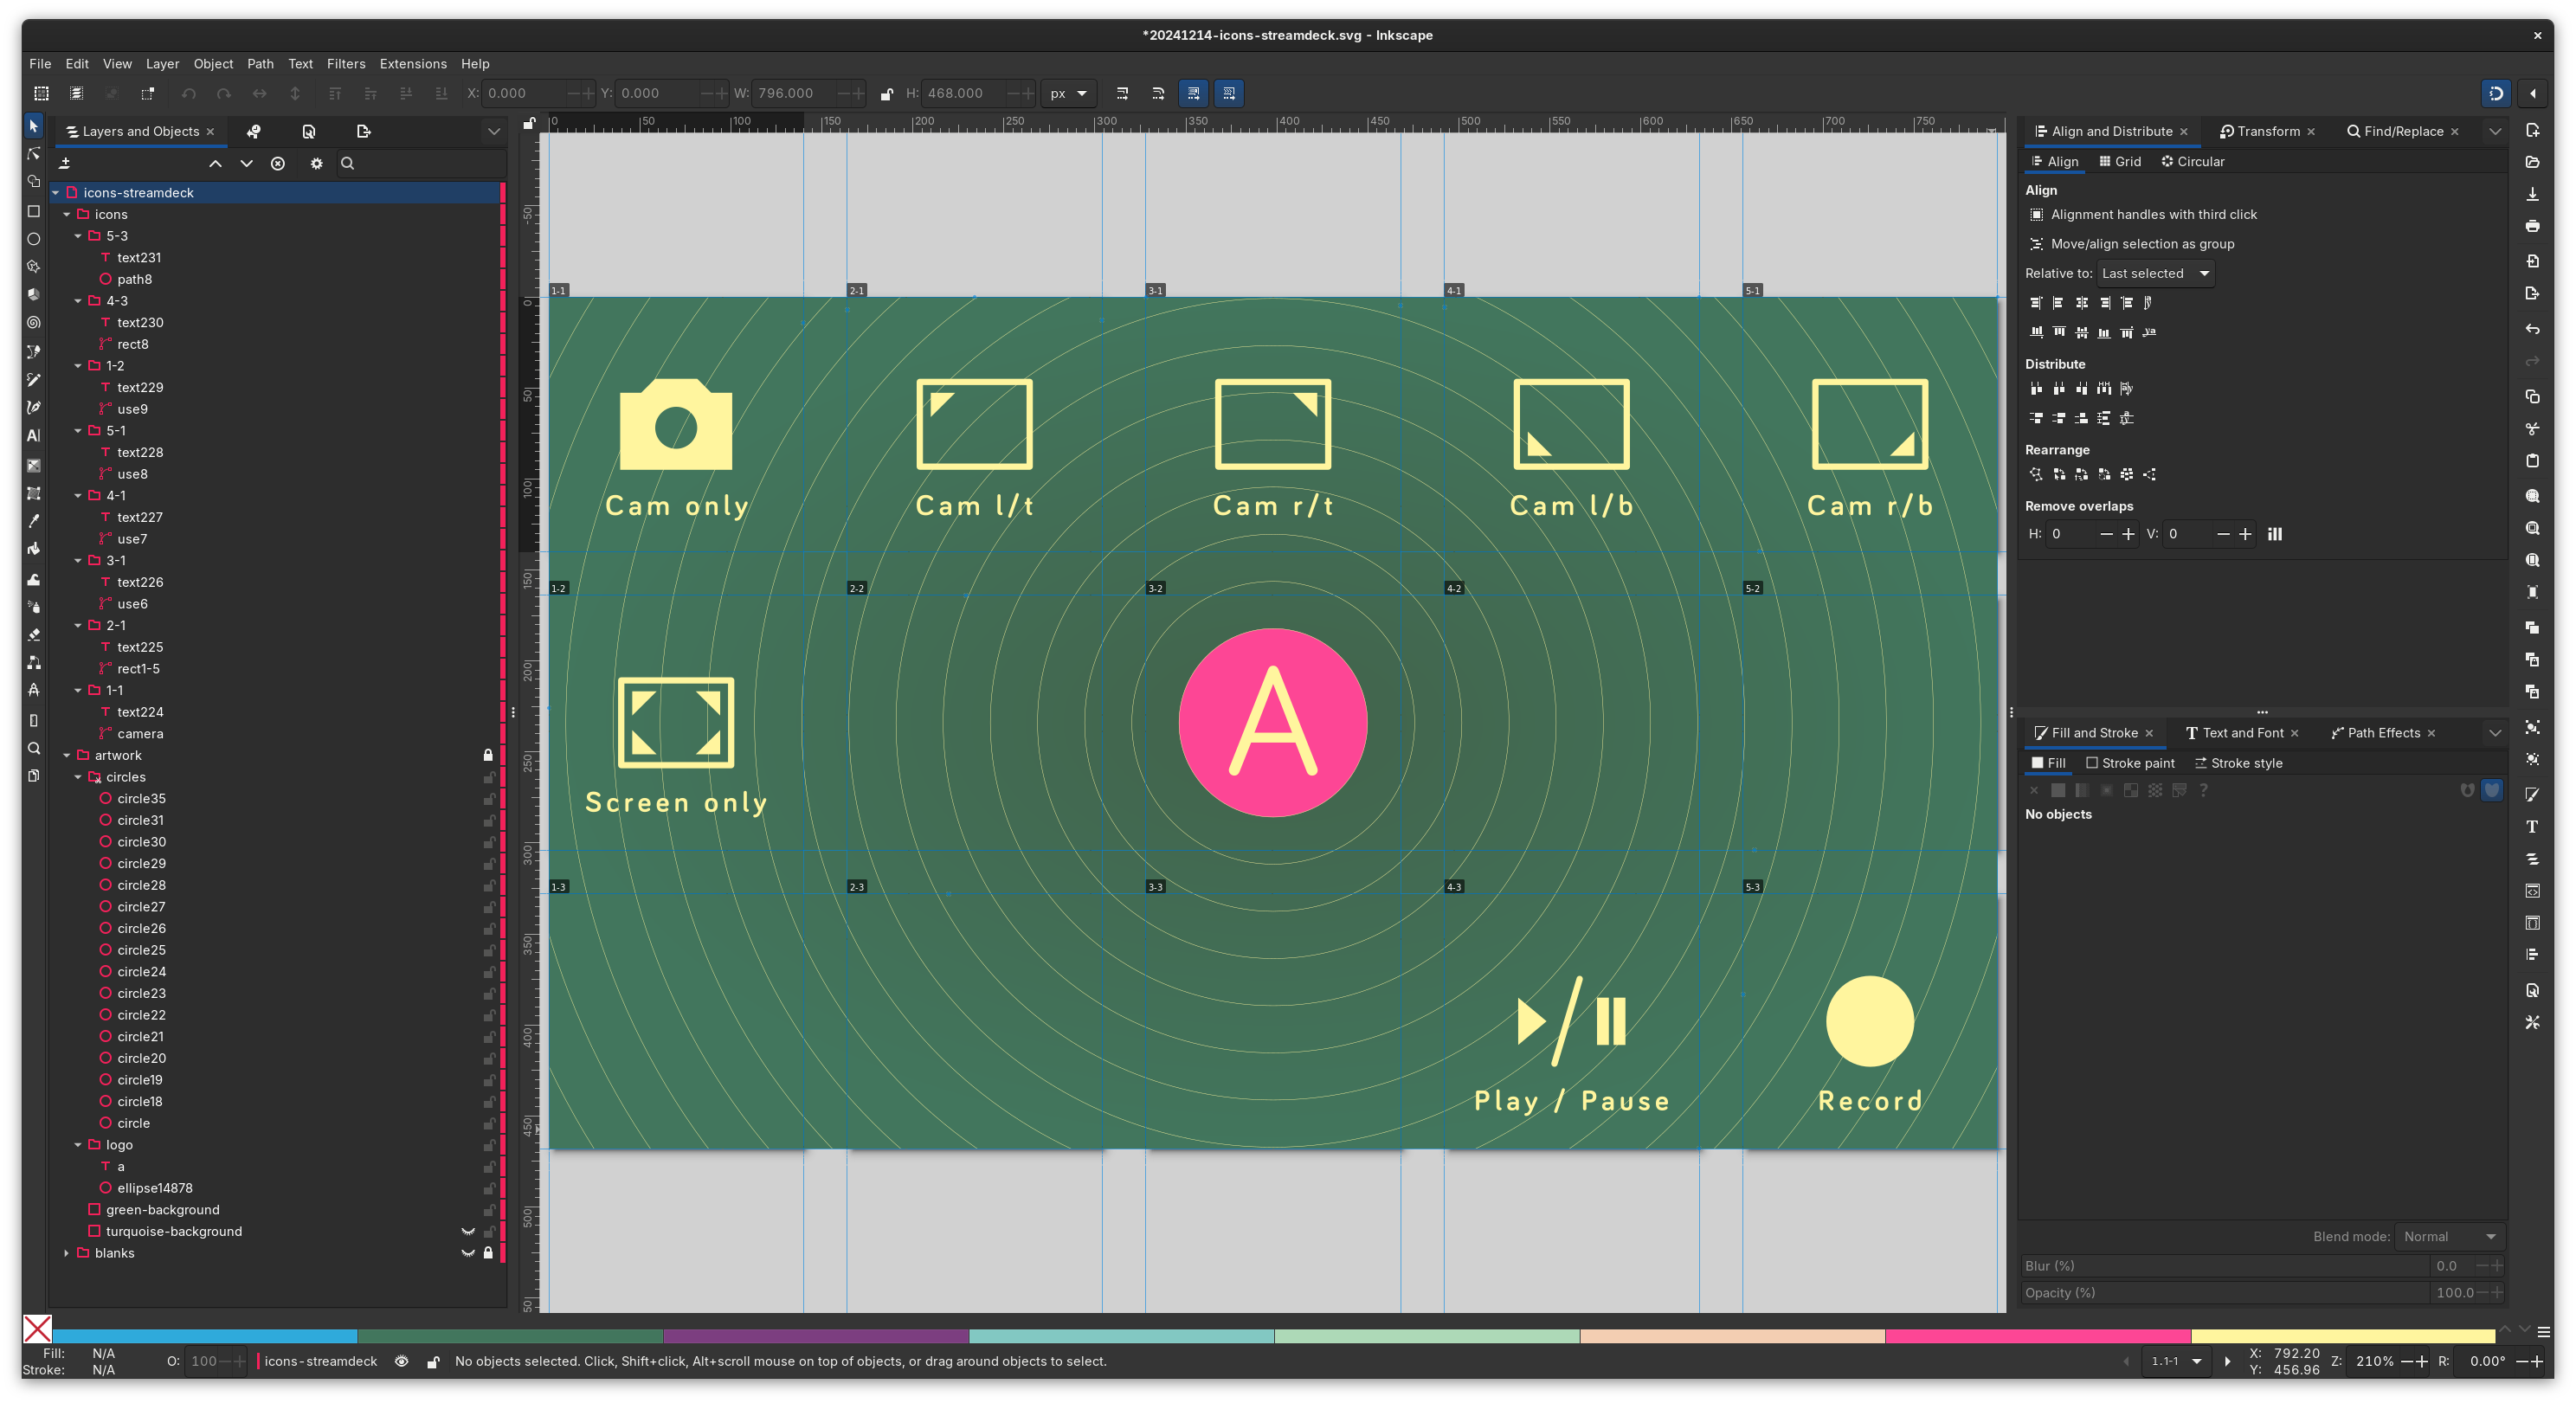Toggle current layer lock in status bar

(433, 1361)
